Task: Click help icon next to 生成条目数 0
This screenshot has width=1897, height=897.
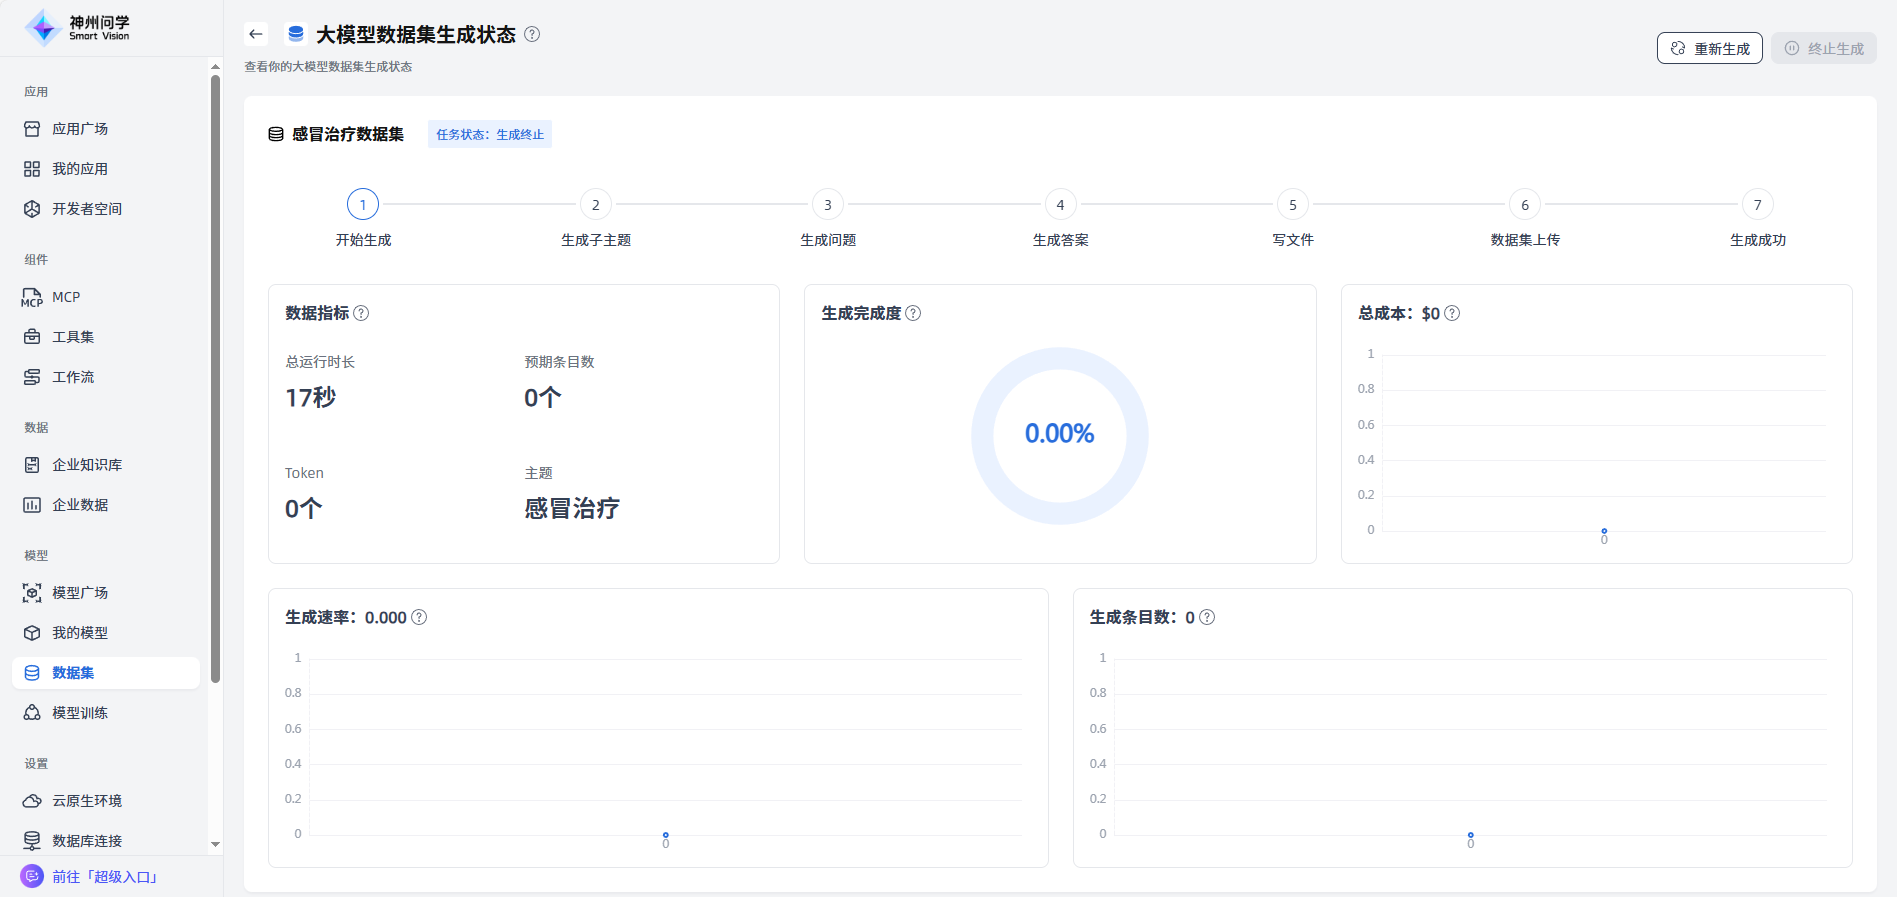Action: [1207, 617]
